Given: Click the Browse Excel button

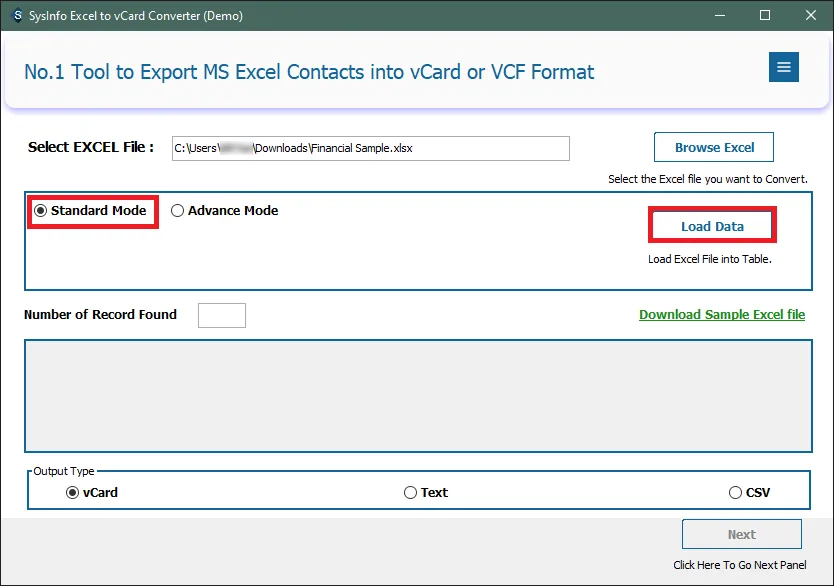Looking at the screenshot, I should [714, 147].
